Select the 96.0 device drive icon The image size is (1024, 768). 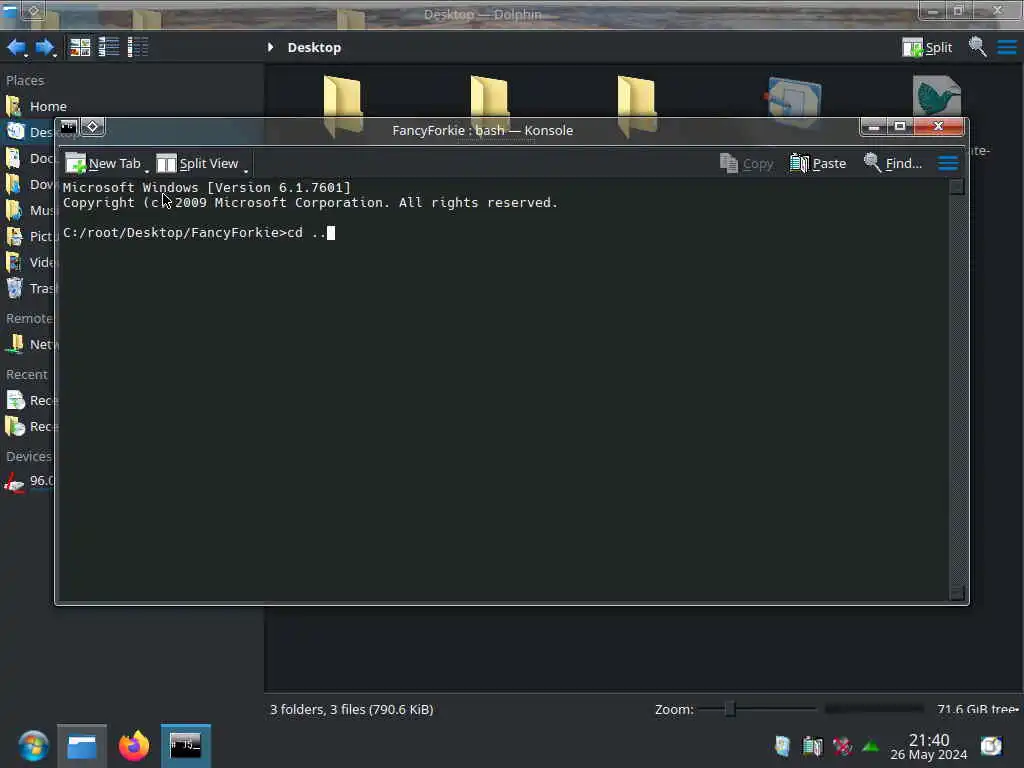tap(14, 482)
